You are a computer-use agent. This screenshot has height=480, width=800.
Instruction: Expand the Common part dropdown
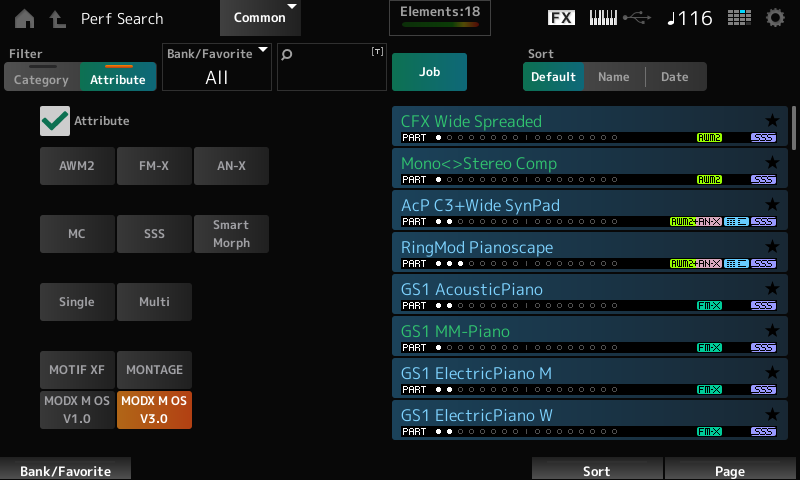click(x=260, y=18)
